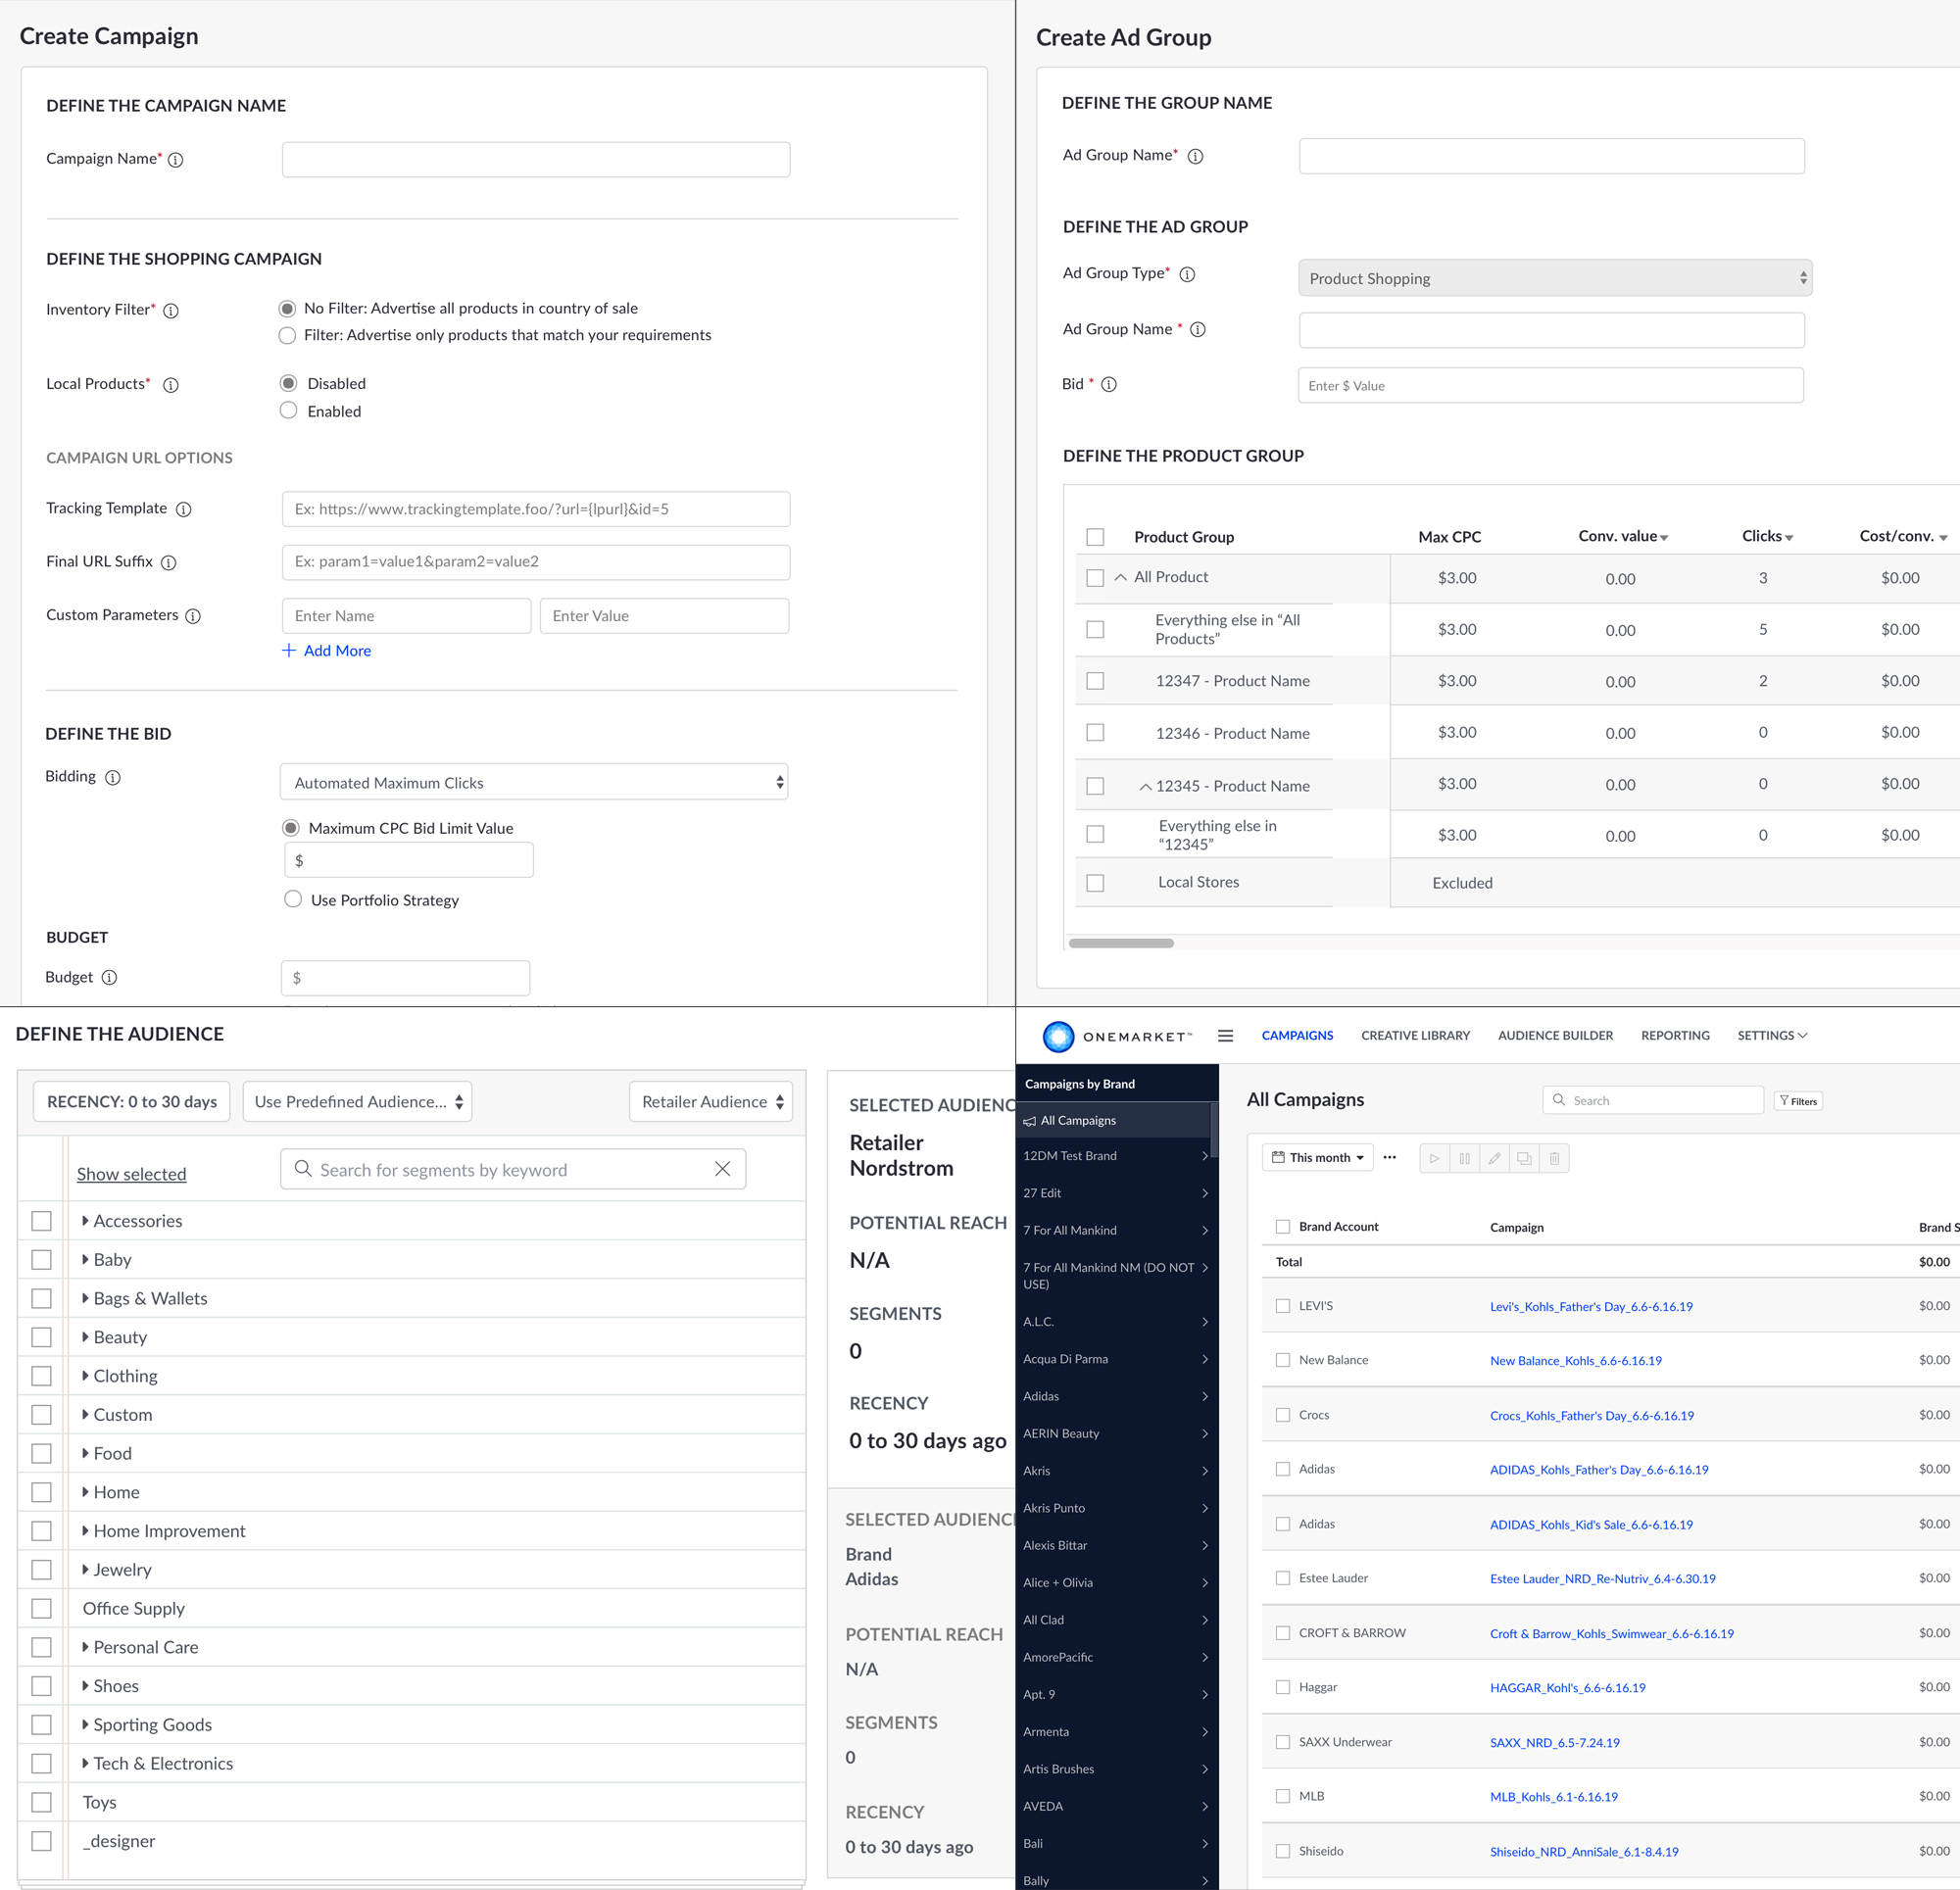This screenshot has height=1890, width=1960.
Task: Click the Bid info icon
Action: pyautogui.click(x=1109, y=384)
